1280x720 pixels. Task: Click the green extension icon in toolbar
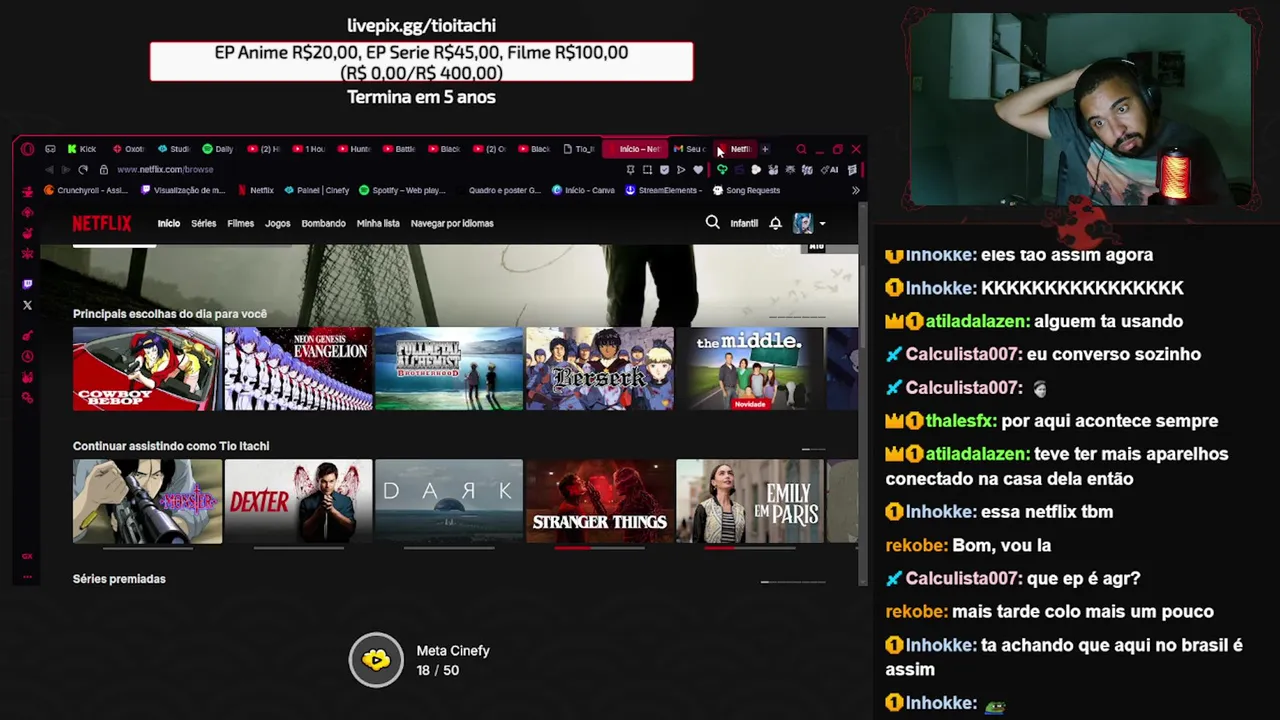721,170
